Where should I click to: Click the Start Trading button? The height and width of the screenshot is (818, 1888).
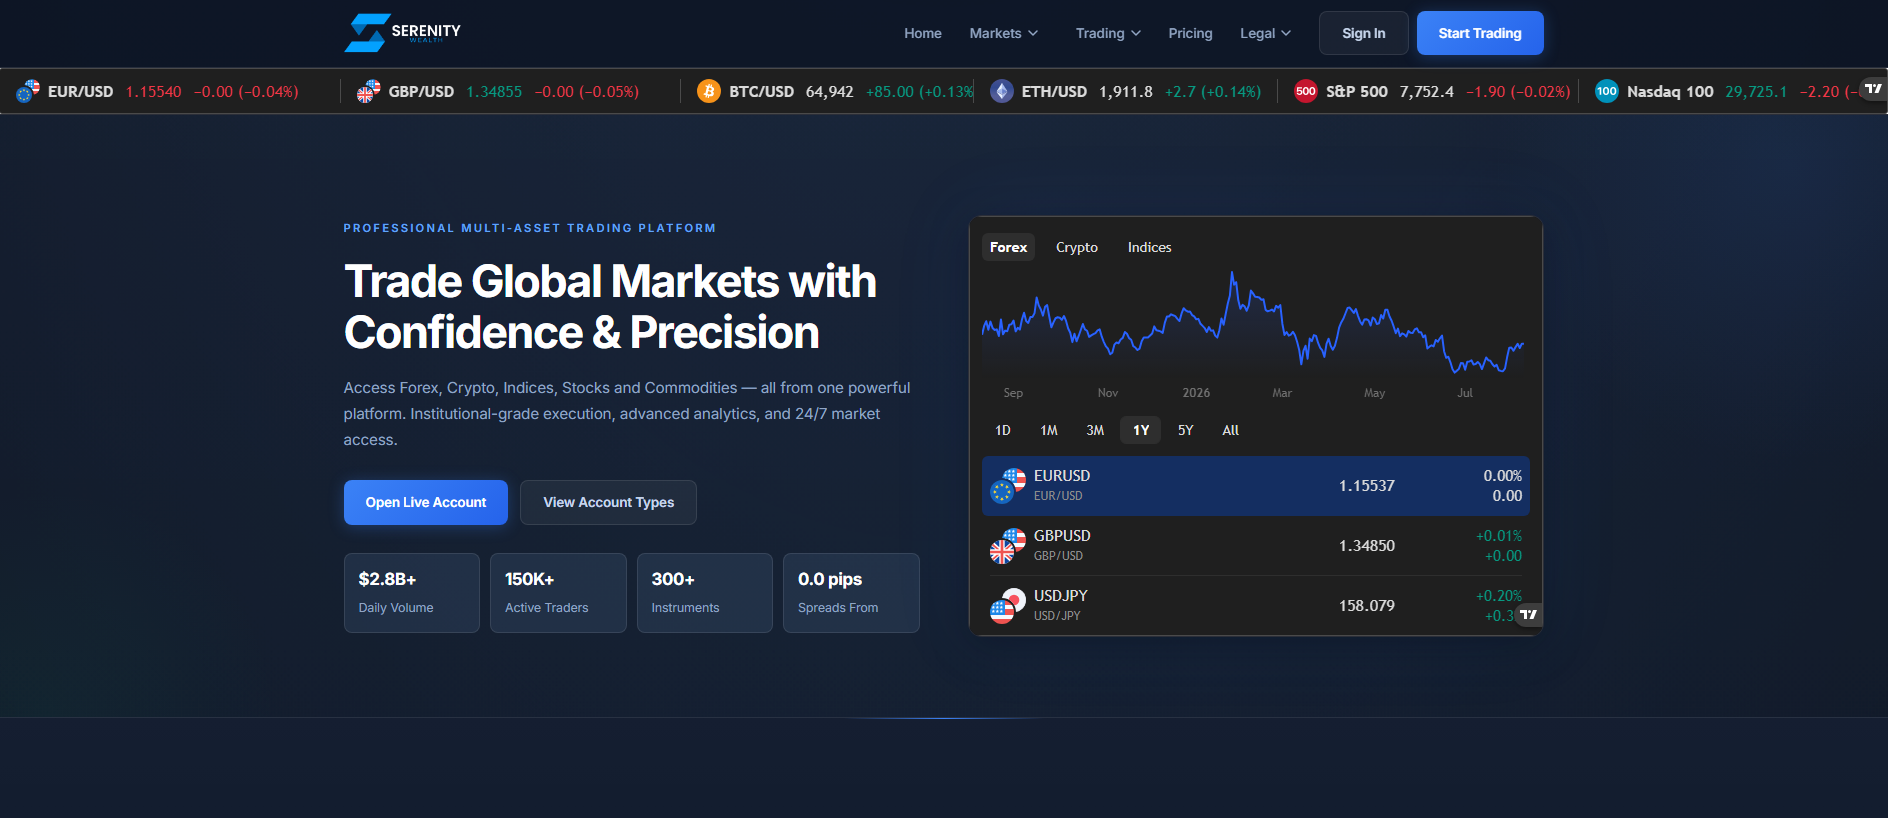pos(1480,33)
